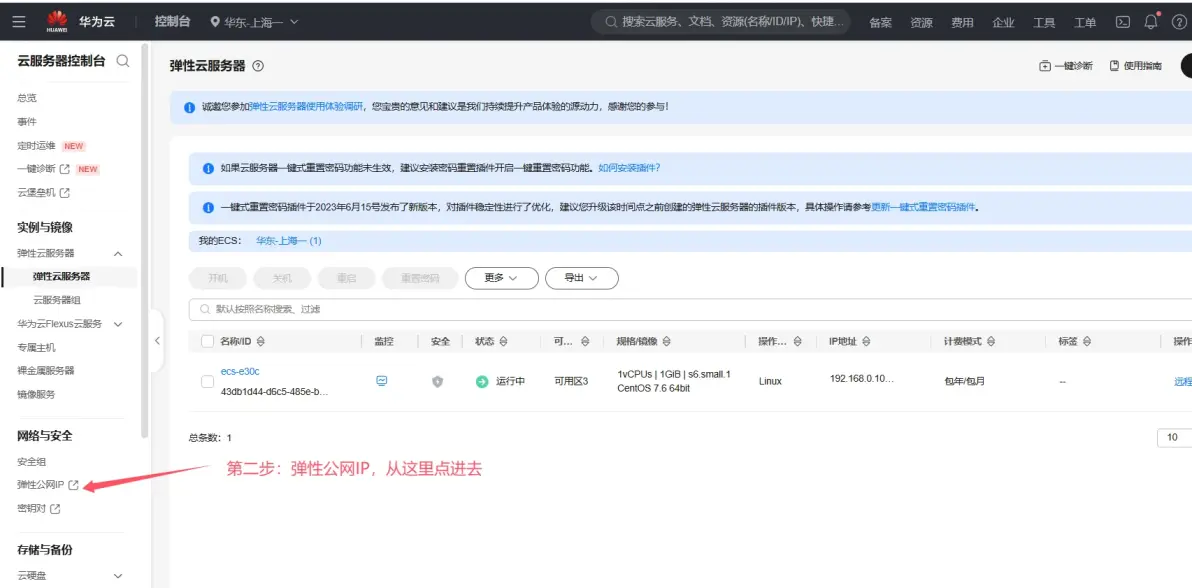Open the ecs-e30c server link

click(240, 371)
